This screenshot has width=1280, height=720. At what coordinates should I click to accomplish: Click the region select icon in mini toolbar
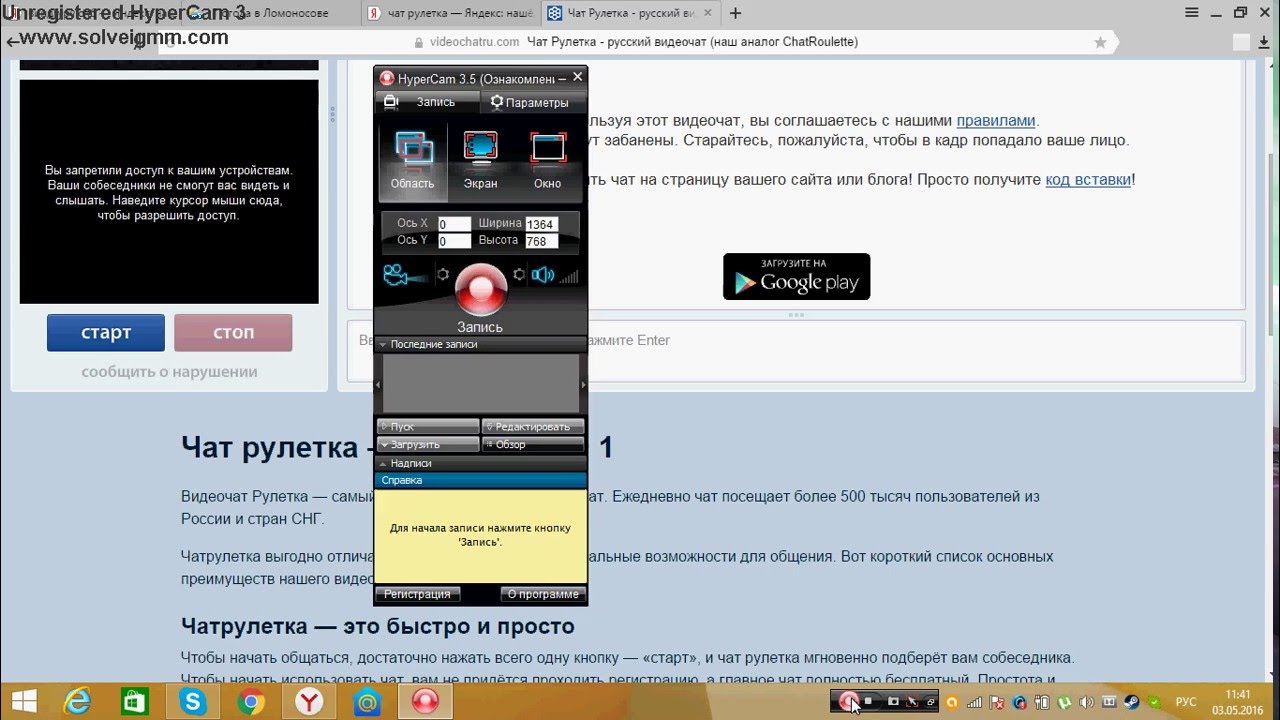pyautogui.click(x=912, y=702)
